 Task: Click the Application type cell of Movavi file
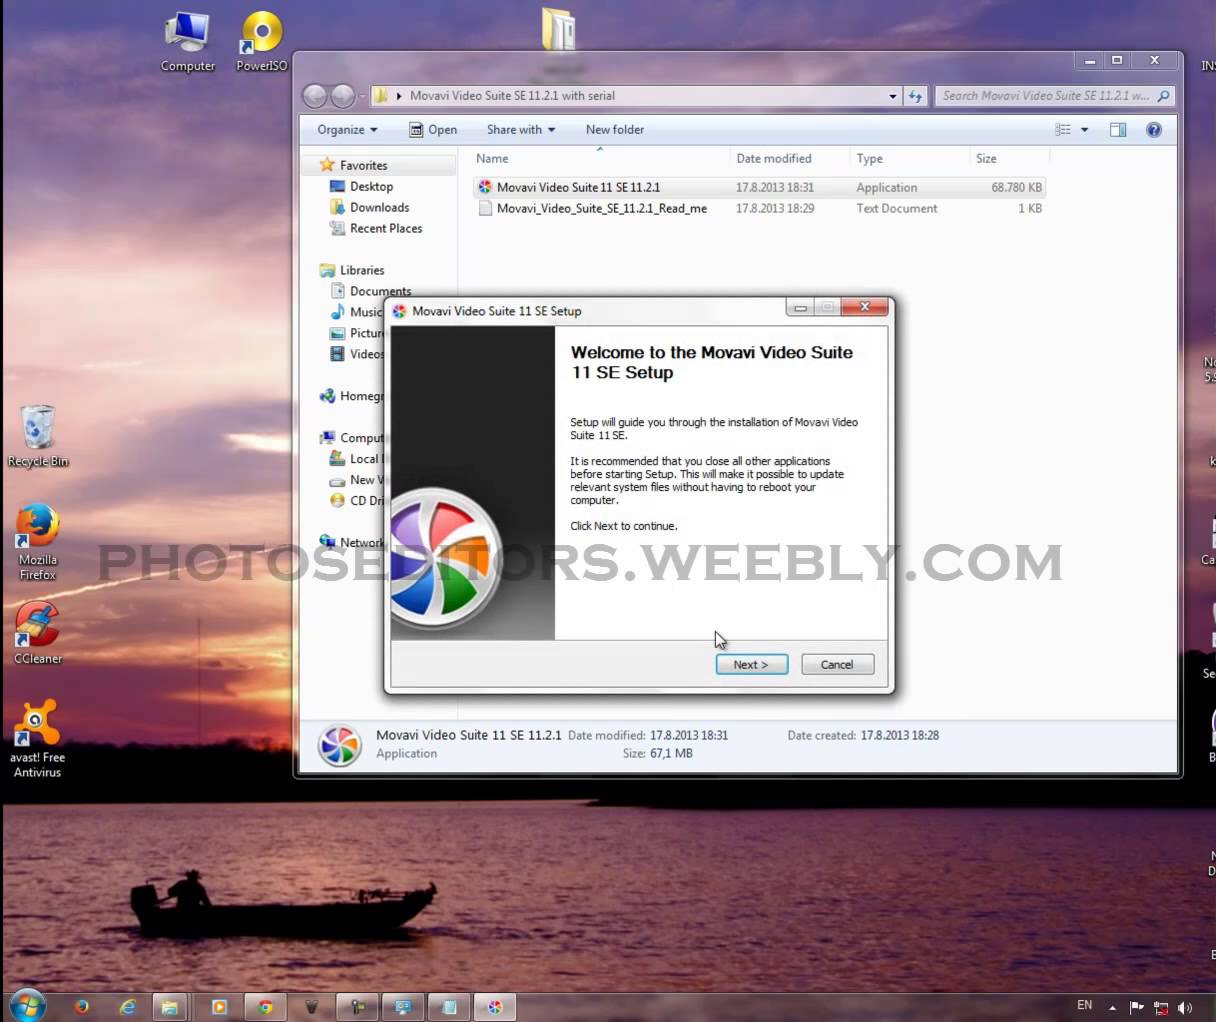886,187
